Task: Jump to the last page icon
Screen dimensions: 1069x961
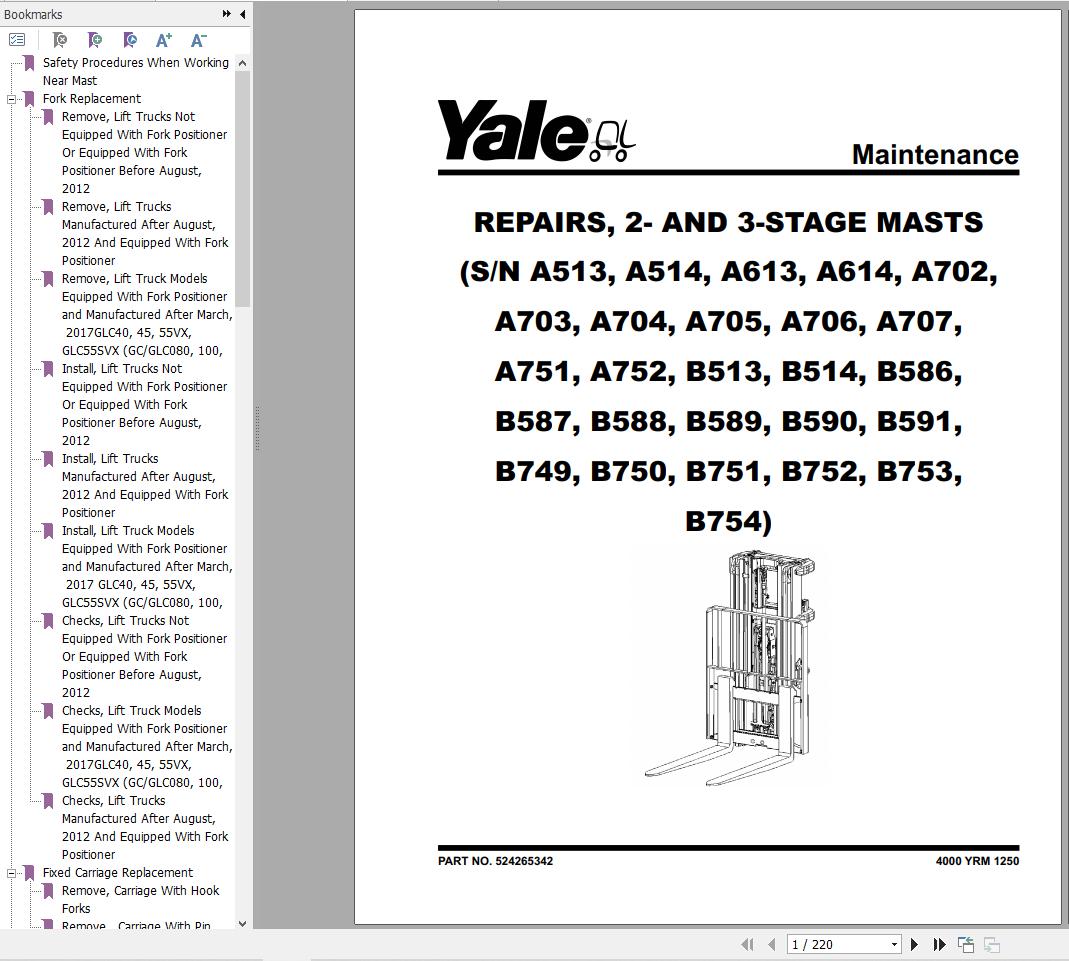Action: click(939, 944)
